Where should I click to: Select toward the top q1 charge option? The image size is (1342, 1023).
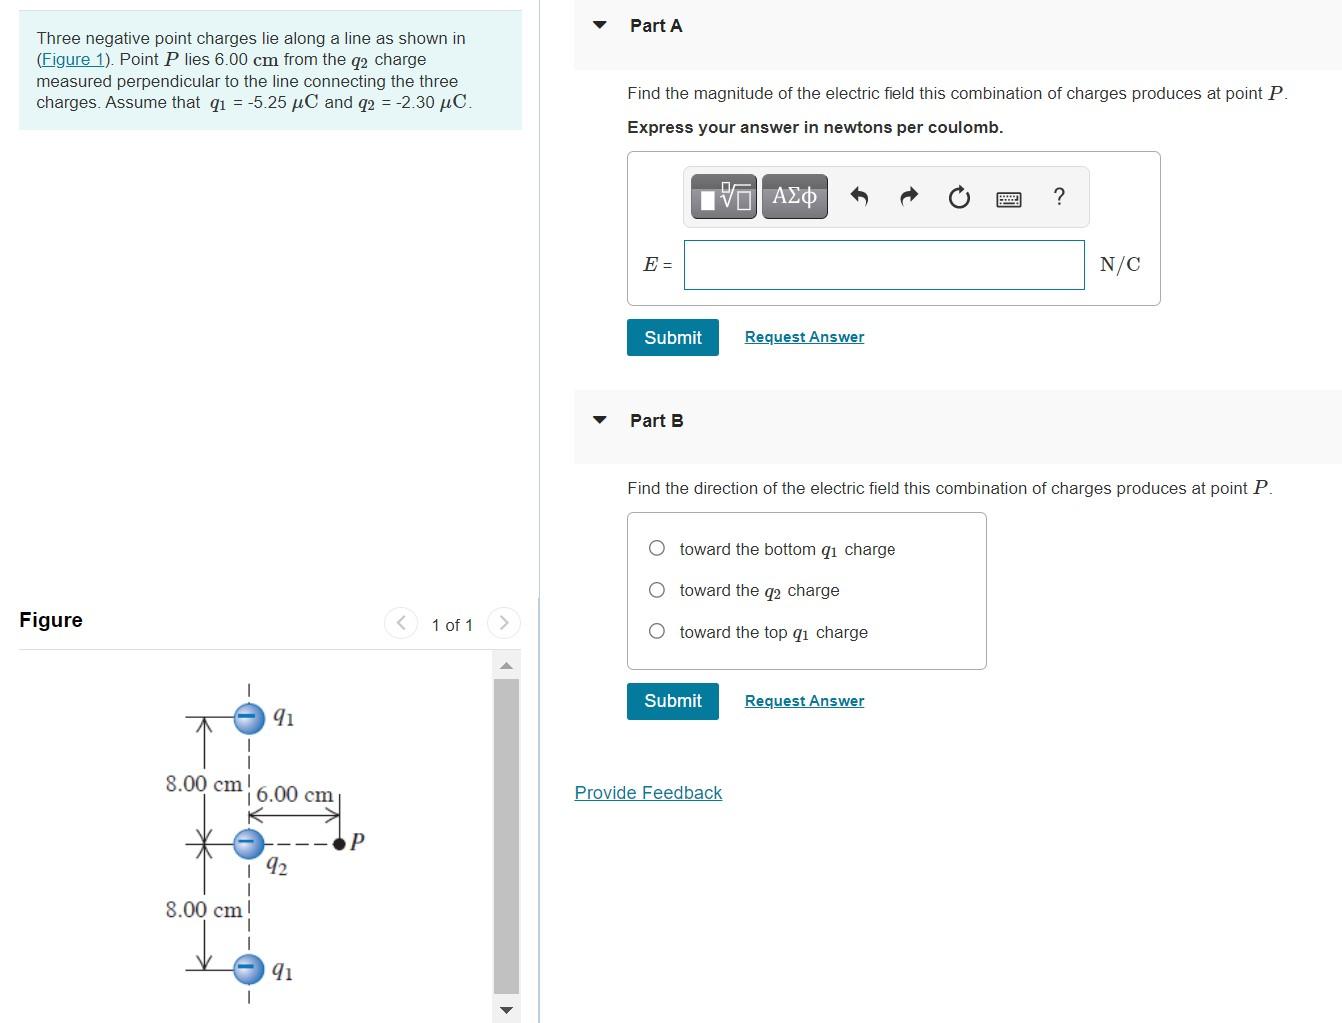pos(656,631)
